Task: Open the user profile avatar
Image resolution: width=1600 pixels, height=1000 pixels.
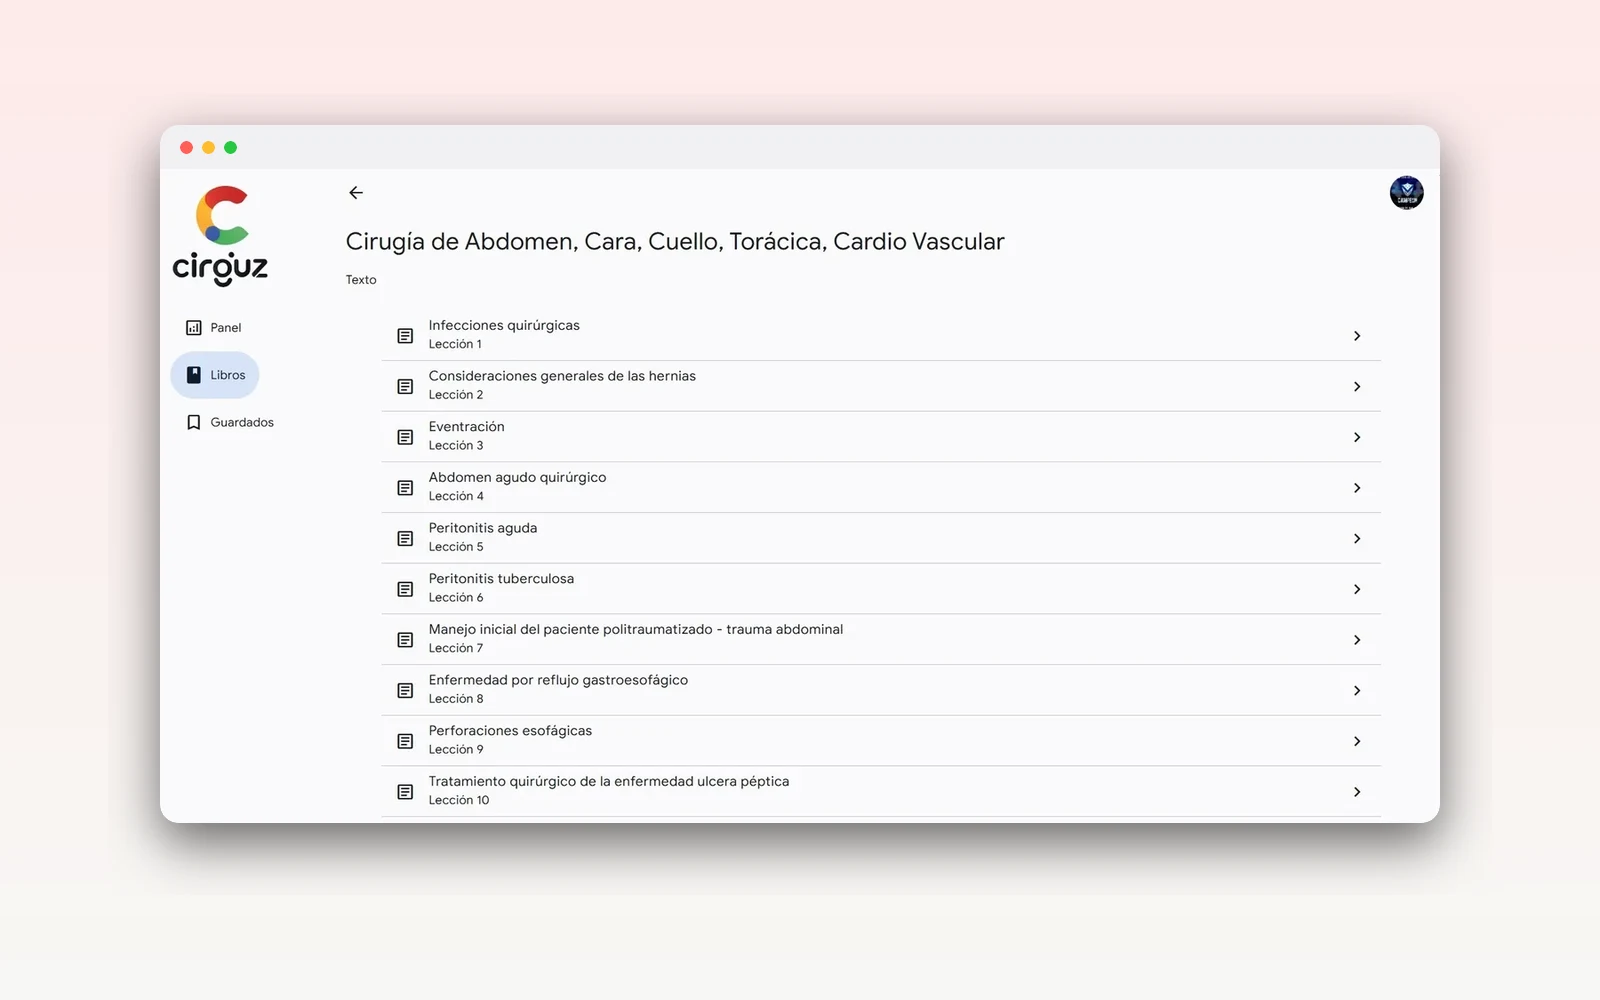Action: 1406,192
